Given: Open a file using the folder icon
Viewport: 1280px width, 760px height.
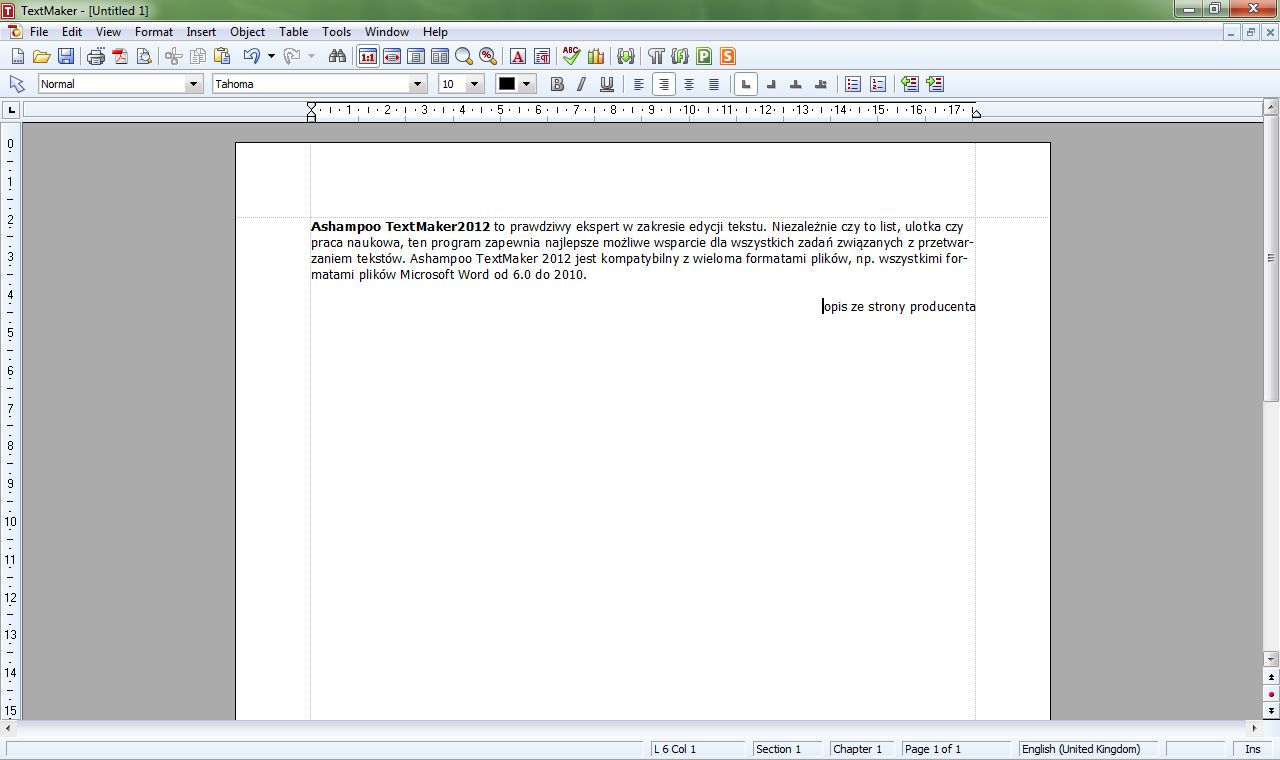Looking at the screenshot, I should point(41,57).
